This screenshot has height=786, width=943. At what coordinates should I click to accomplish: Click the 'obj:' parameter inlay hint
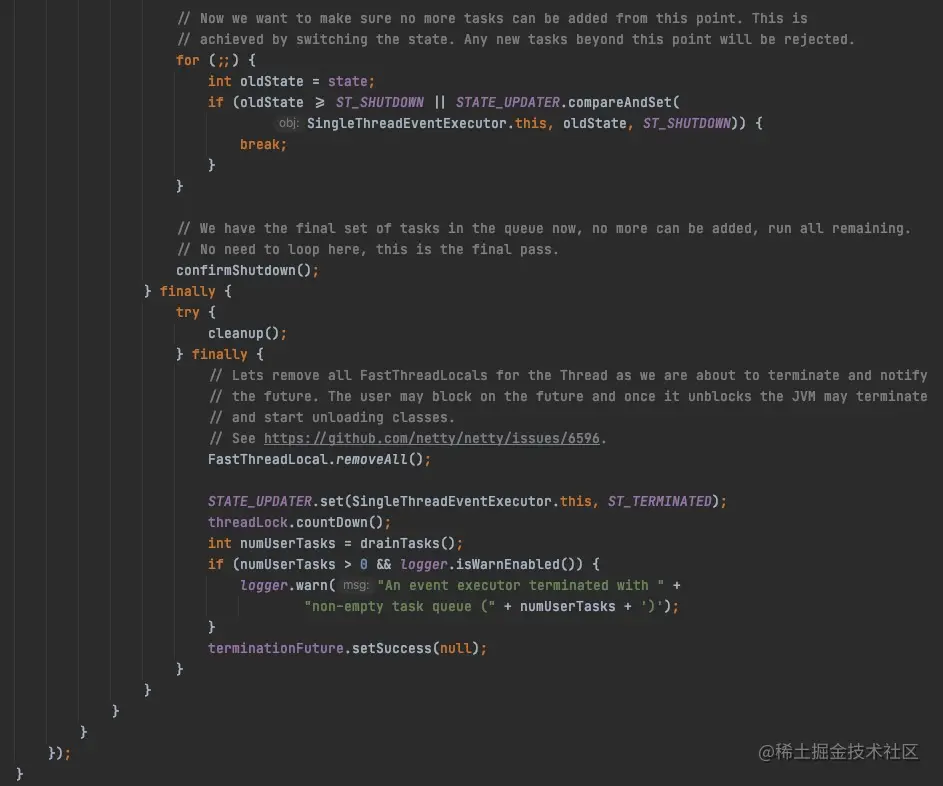pyautogui.click(x=289, y=123)
